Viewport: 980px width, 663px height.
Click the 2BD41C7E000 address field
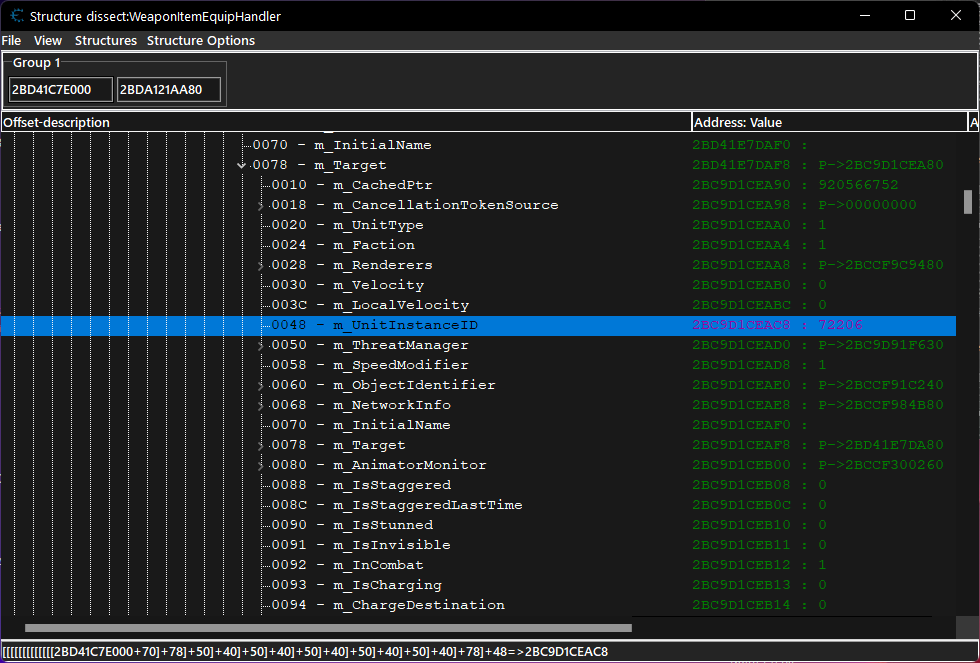coord(60,90)
